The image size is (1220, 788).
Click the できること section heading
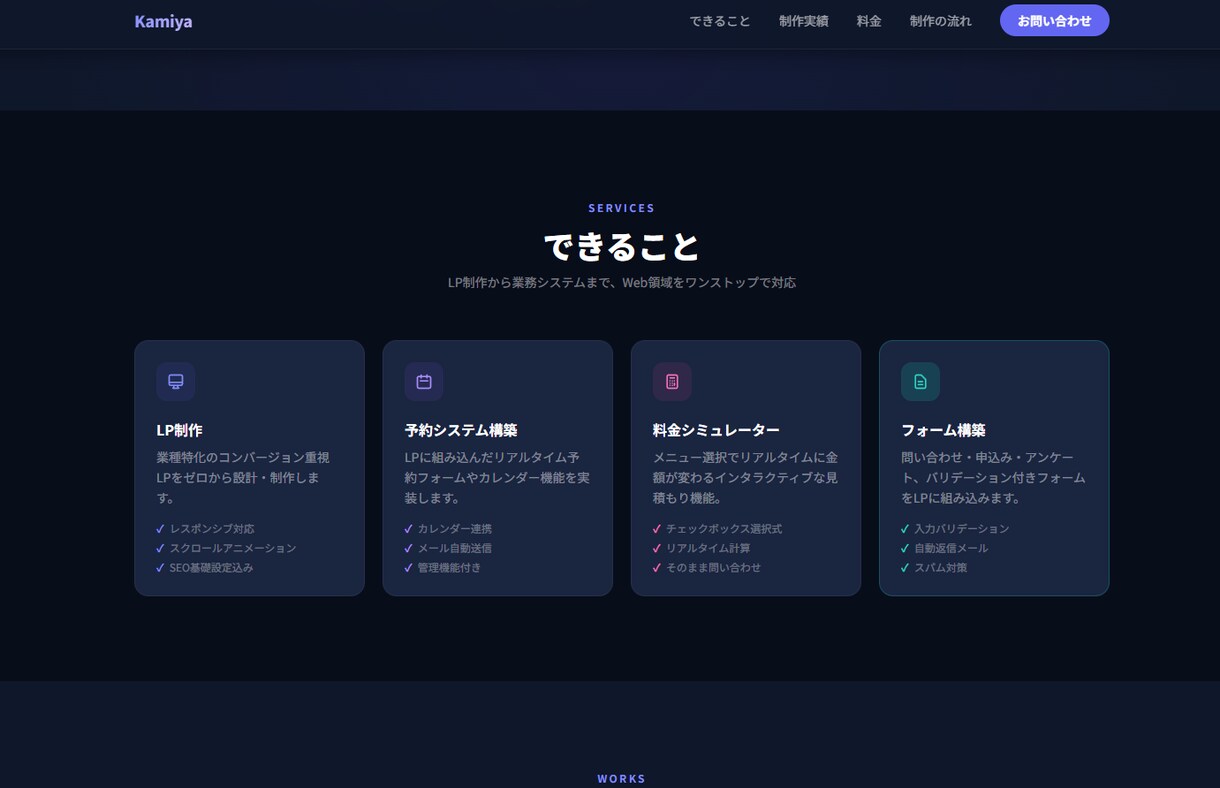click(x=622, y=246)
